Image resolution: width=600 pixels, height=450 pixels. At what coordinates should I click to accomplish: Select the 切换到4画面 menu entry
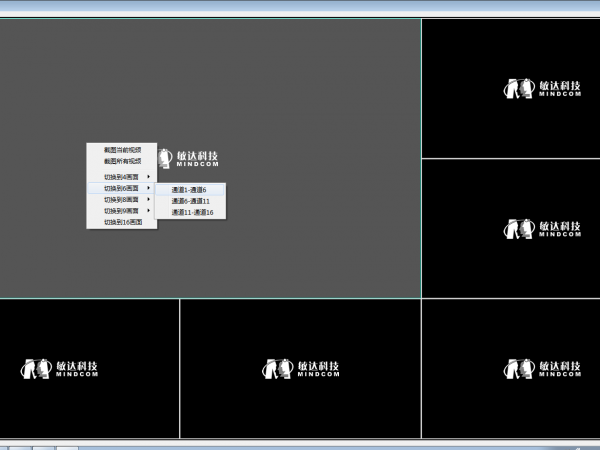point(121,177)
